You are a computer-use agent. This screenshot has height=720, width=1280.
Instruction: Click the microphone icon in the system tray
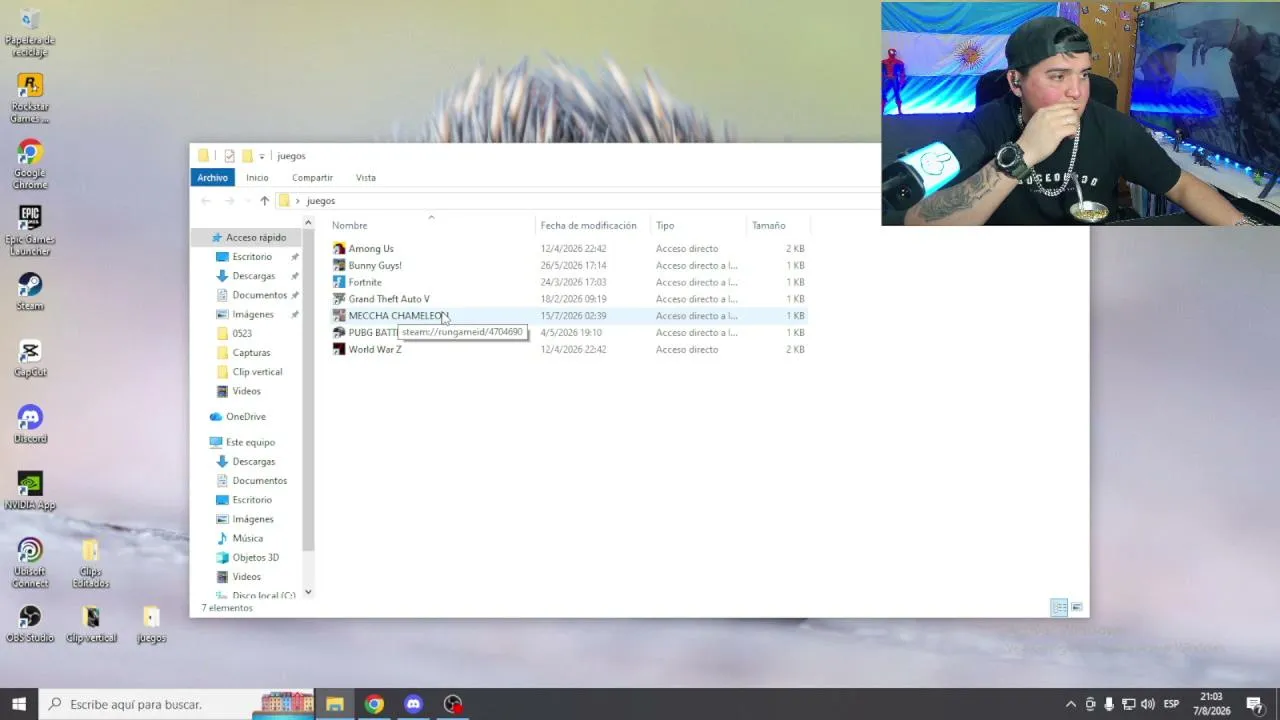(x=1109, y=704)
